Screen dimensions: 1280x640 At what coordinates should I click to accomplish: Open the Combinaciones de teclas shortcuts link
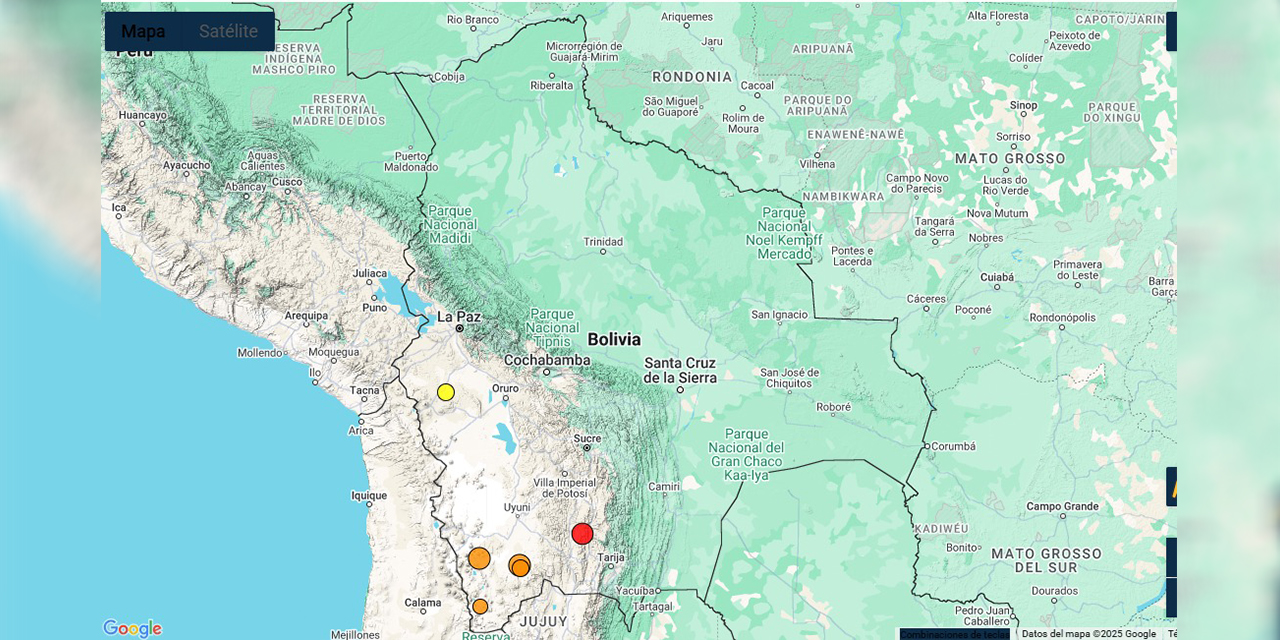pos(955,634)
